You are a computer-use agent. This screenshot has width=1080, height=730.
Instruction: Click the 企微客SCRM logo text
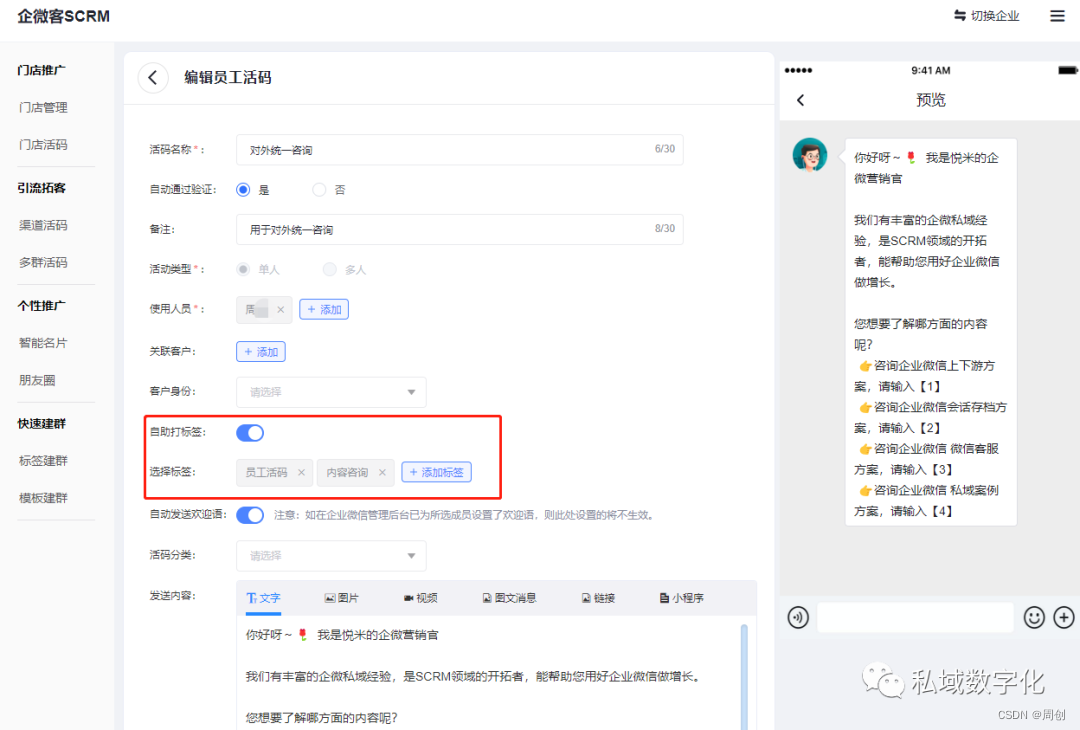pos(63,16)
